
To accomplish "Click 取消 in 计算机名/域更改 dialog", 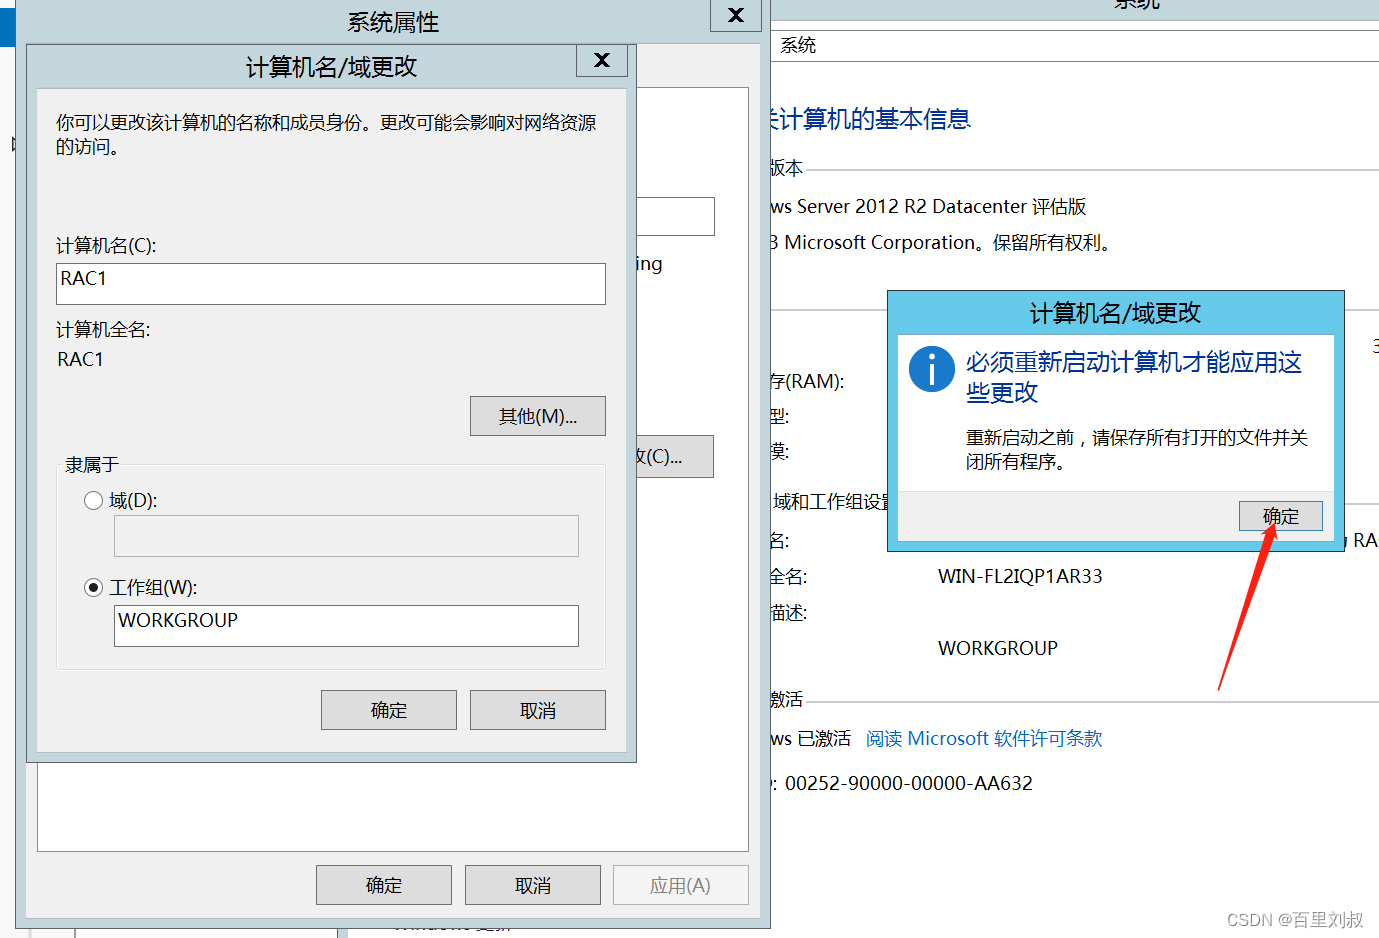I will [538, 710].
